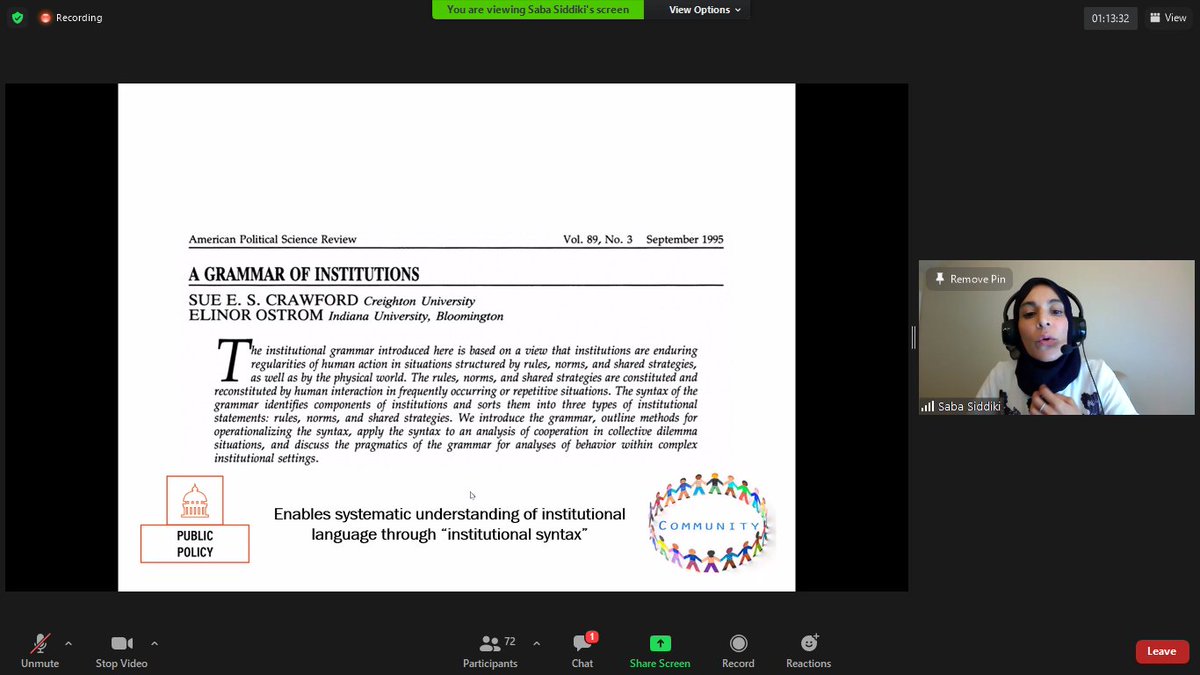
Task: Click the red chat notification badge
Action: point(592,637)
